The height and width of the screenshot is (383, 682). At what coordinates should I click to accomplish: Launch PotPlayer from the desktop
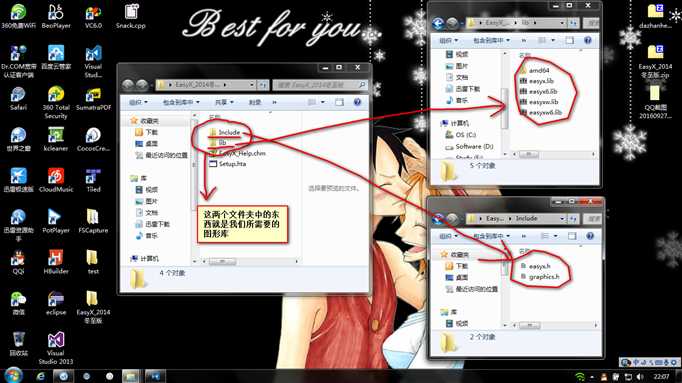pyautogui.click(x=56, y=221)
